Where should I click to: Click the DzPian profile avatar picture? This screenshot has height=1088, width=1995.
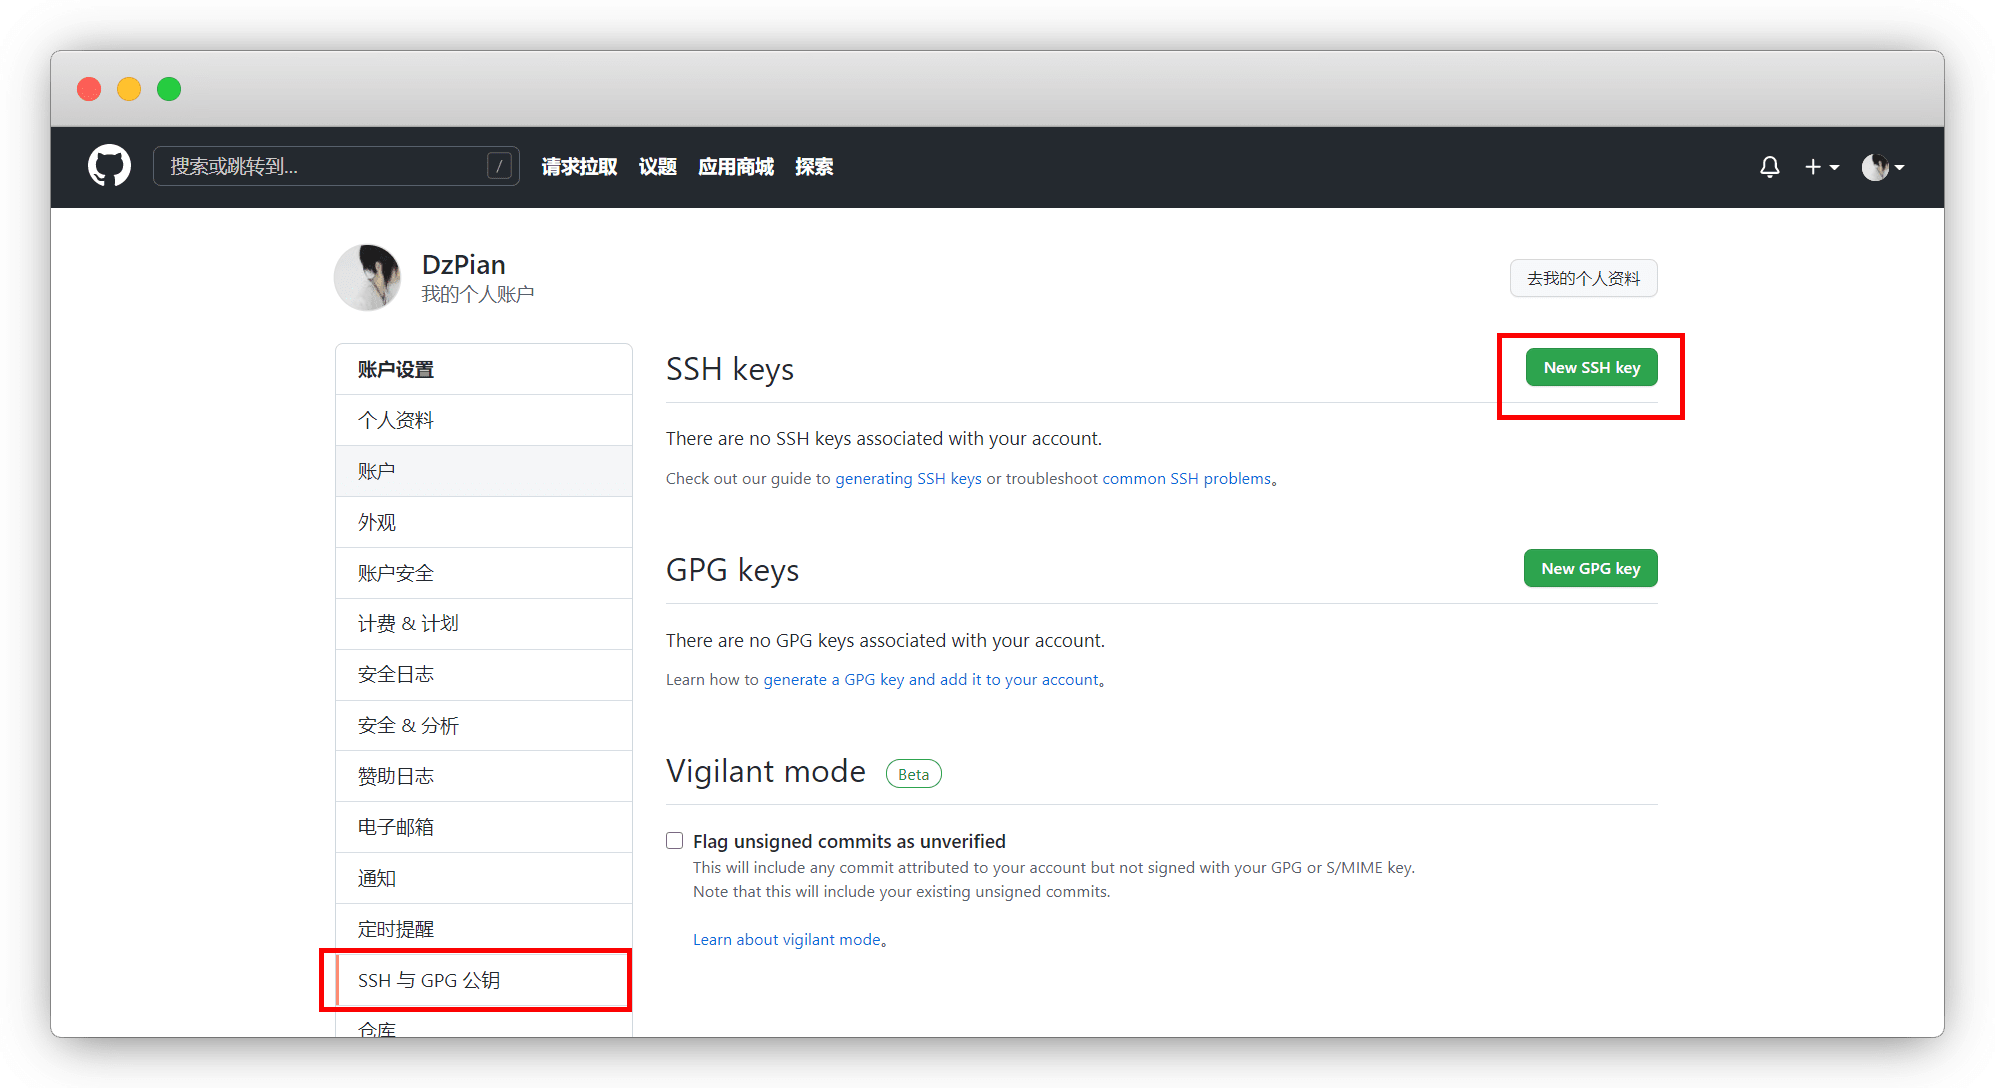click(368, 278)
